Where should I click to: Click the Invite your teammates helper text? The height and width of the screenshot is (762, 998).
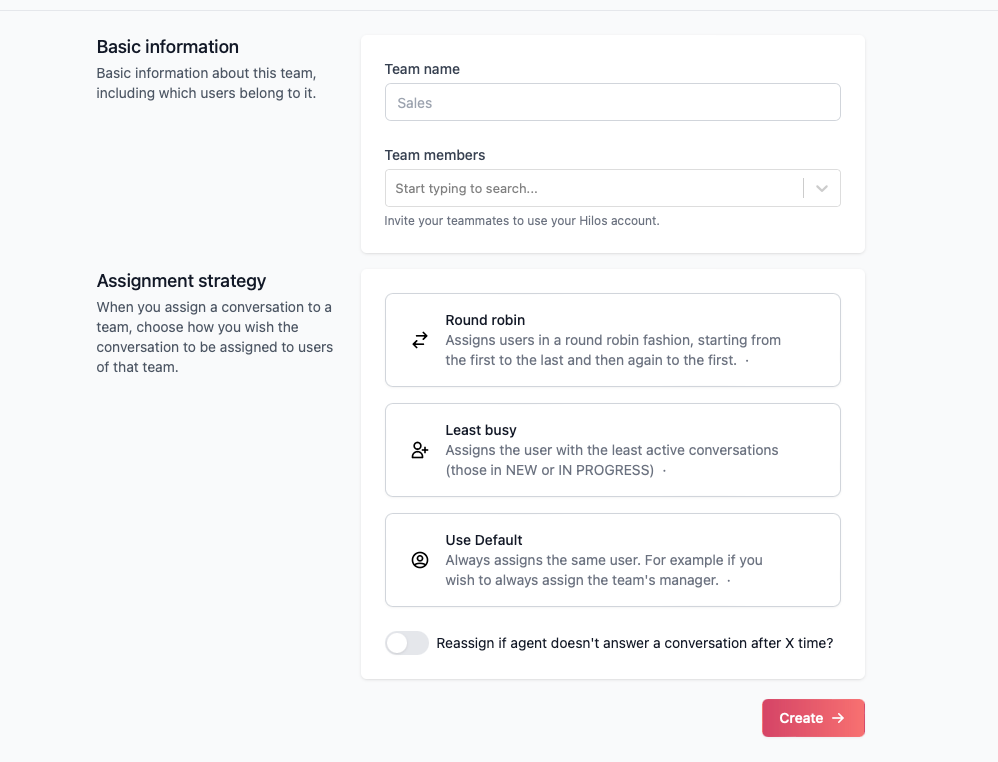point(521,220)
